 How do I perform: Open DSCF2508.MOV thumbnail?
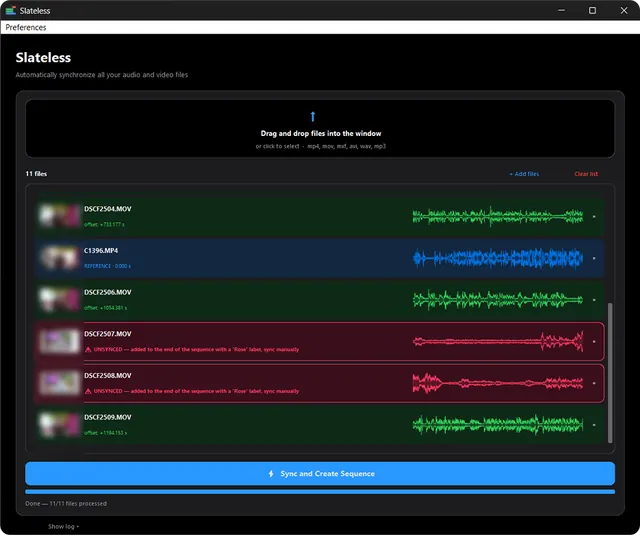(x=60, y=383)
